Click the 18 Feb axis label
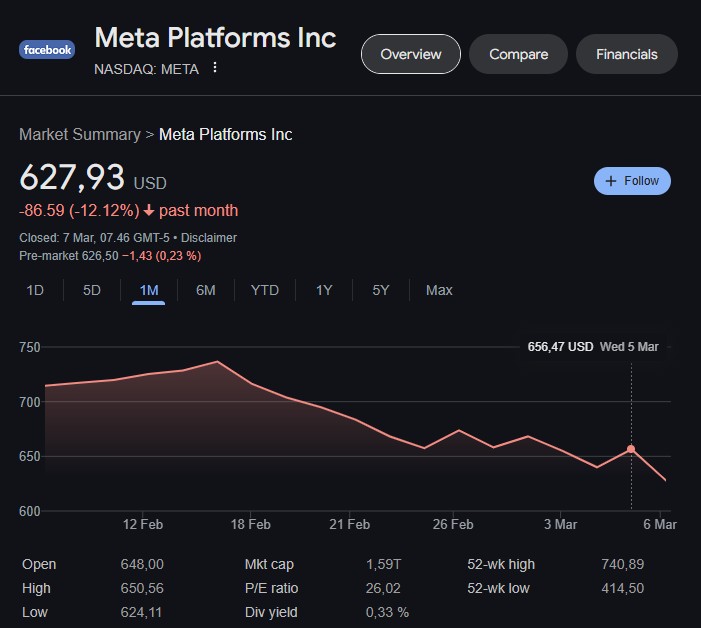 [250, 524]
